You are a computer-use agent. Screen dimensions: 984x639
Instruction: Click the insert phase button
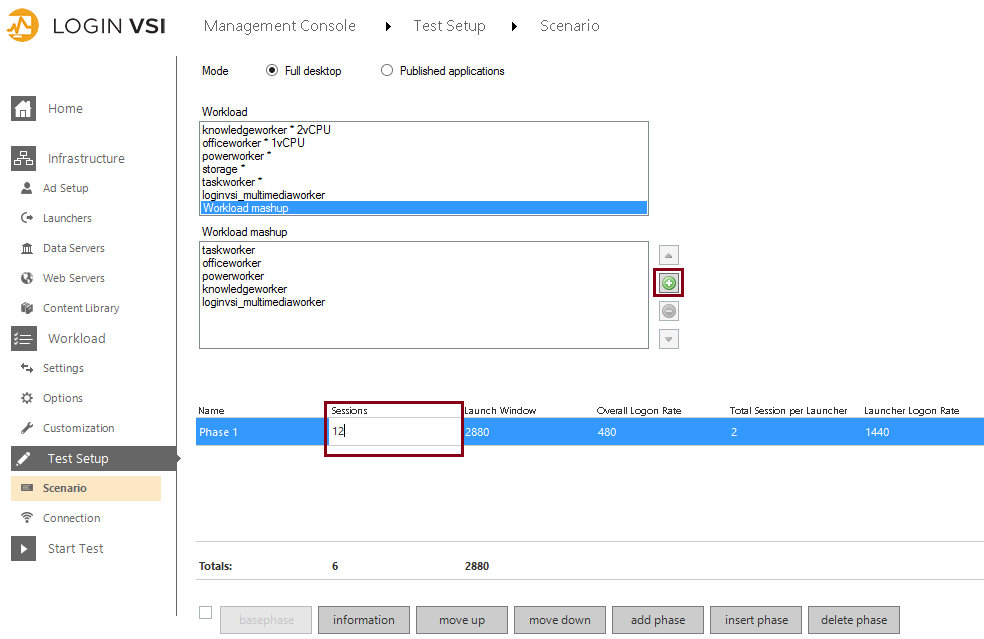coord(756,620)
